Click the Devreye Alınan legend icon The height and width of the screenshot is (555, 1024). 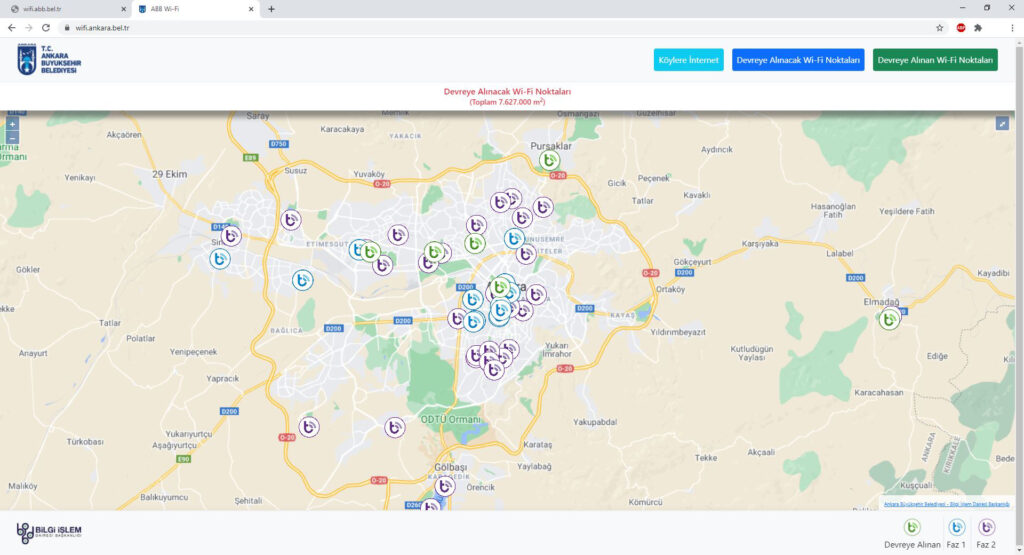pyautogui.click(x=912, y=527)
